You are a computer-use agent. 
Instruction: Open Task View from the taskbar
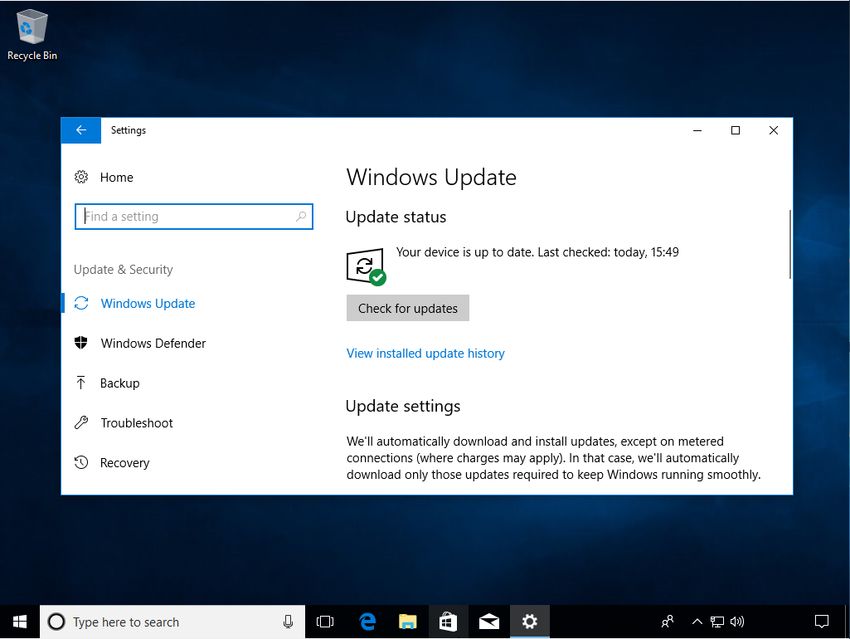(x=325, y=622)
